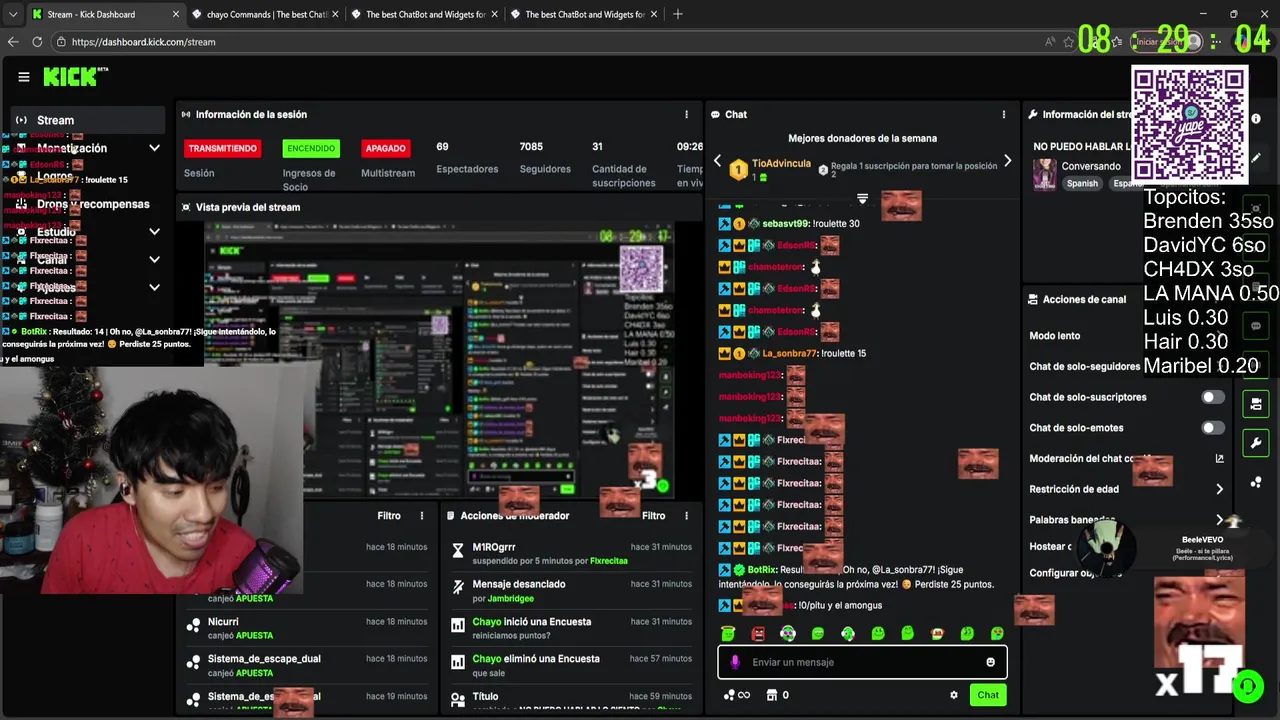Switch to the second 'The best ChatBot and Widgets' tab
Image resolution: width=1280 pixels, height=720 pixels.
tap(425, 14)
